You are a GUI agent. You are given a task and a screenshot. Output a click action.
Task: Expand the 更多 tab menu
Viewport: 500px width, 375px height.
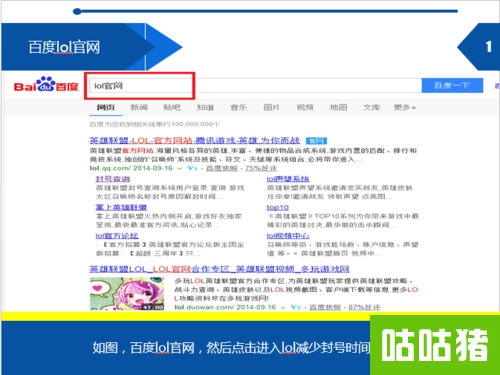(x=405, y=107)
